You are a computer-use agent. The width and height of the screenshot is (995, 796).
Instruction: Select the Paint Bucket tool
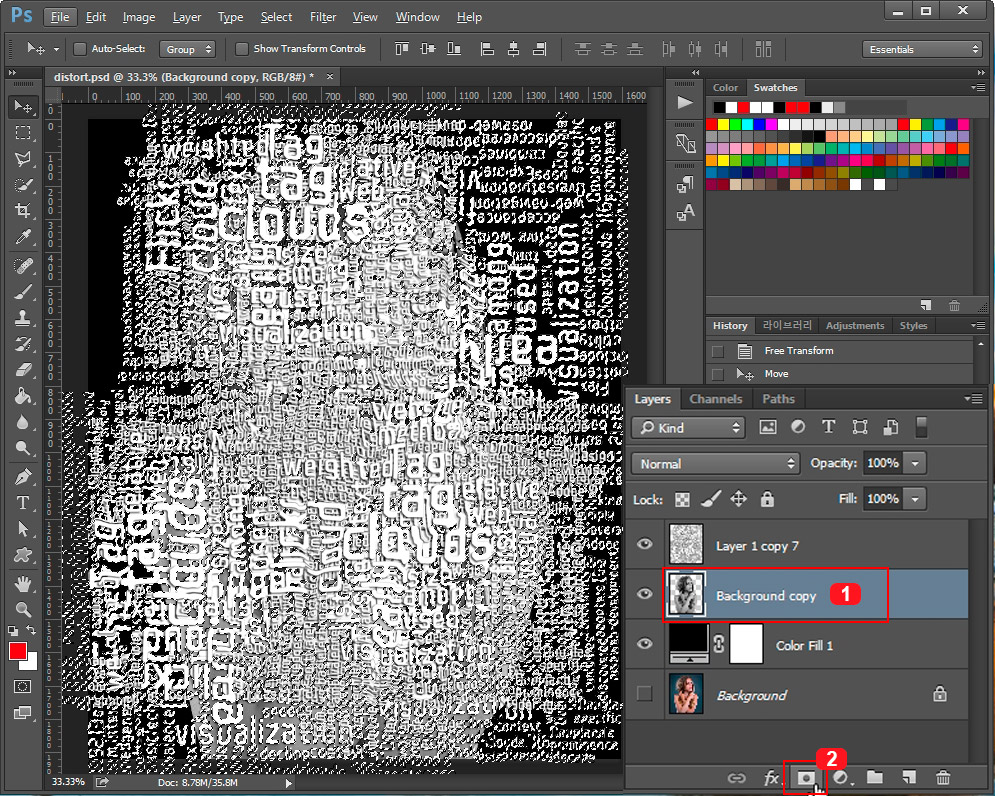point(23,396)
